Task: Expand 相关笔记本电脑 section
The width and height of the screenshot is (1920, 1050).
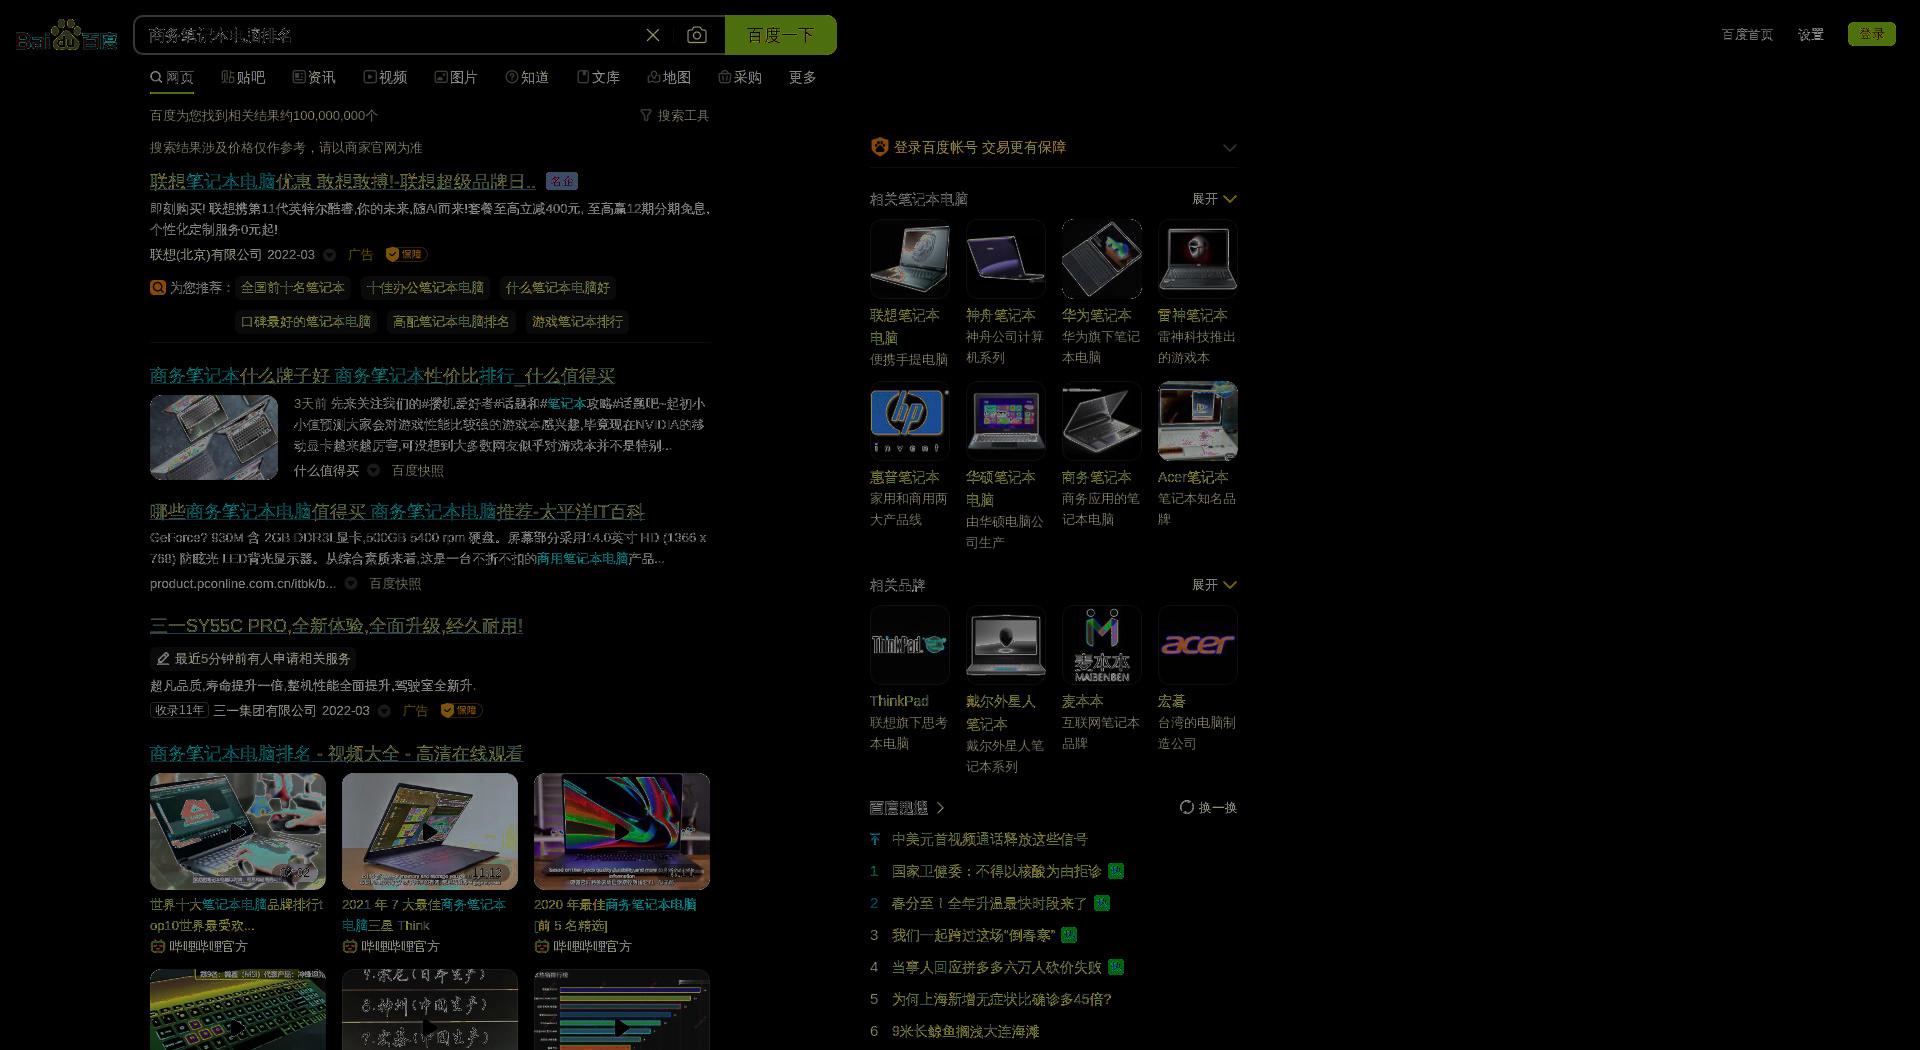Action: pyautogui.click(x=1214, y=199)
